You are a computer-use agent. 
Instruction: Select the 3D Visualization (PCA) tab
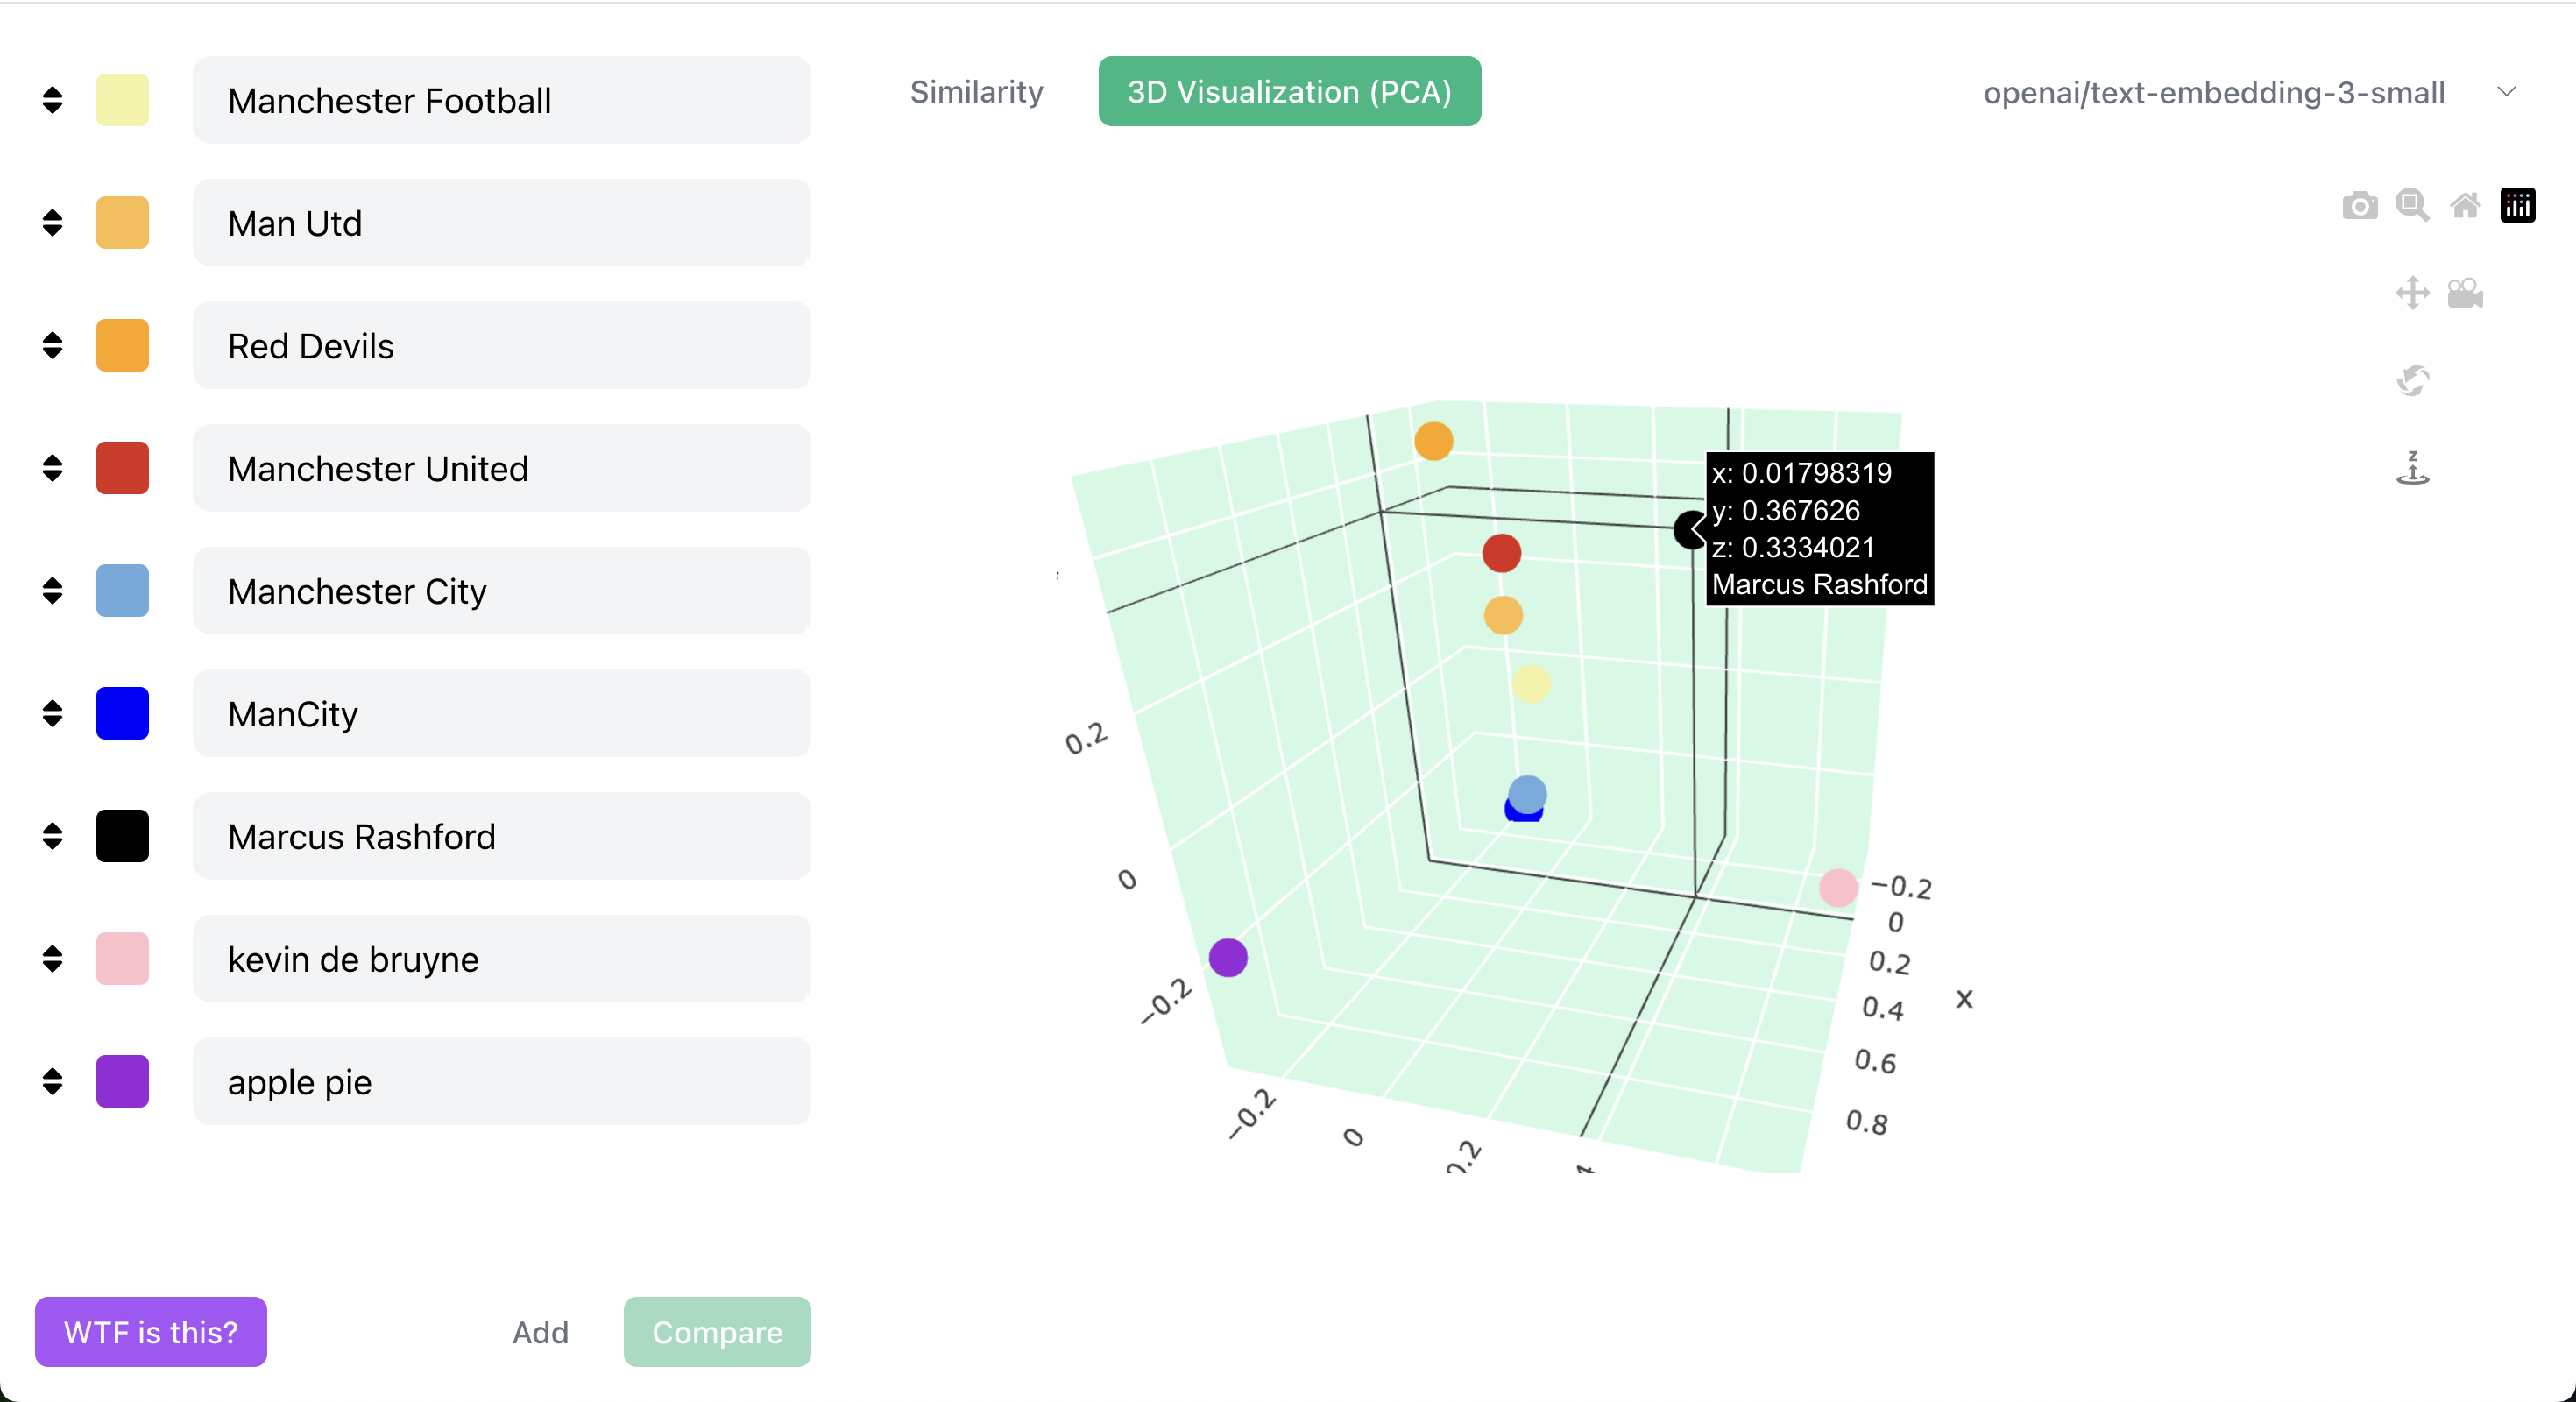coord(1289,92)
